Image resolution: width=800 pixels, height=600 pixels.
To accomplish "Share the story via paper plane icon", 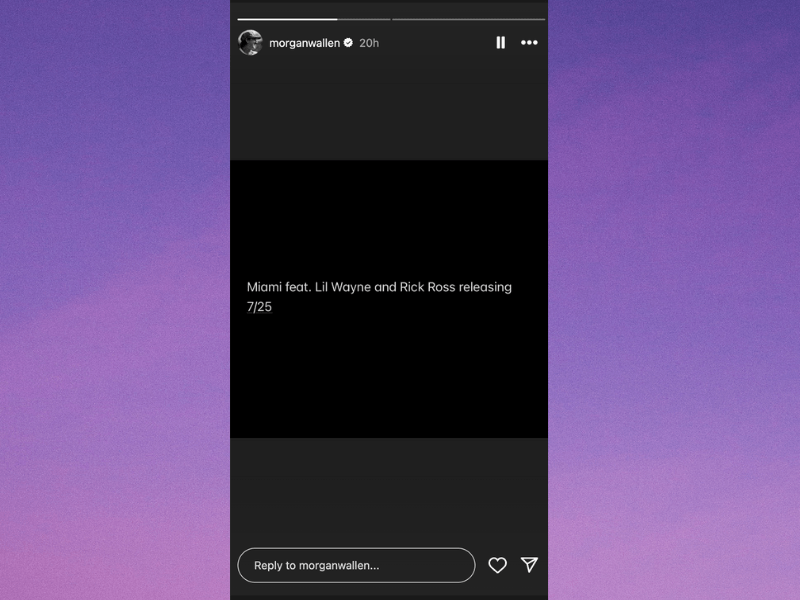I will click(x=529, y=565).
